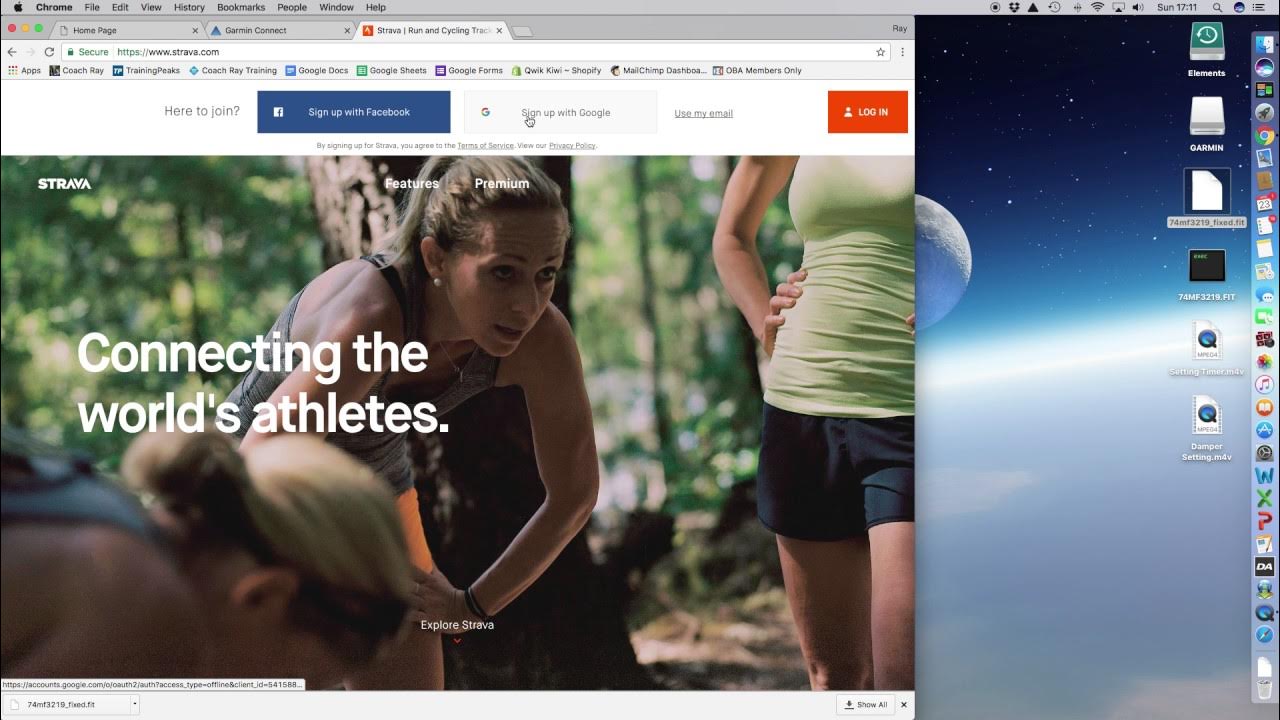Open the Apple menu
The image size is (1280, 720).
[17, 7]
